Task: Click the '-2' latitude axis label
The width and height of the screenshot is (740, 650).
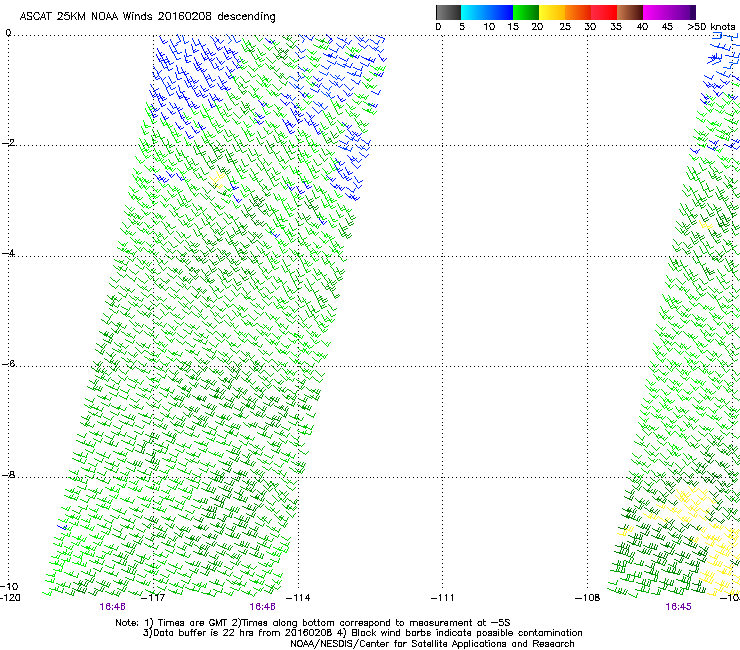Action: point(8,143)
